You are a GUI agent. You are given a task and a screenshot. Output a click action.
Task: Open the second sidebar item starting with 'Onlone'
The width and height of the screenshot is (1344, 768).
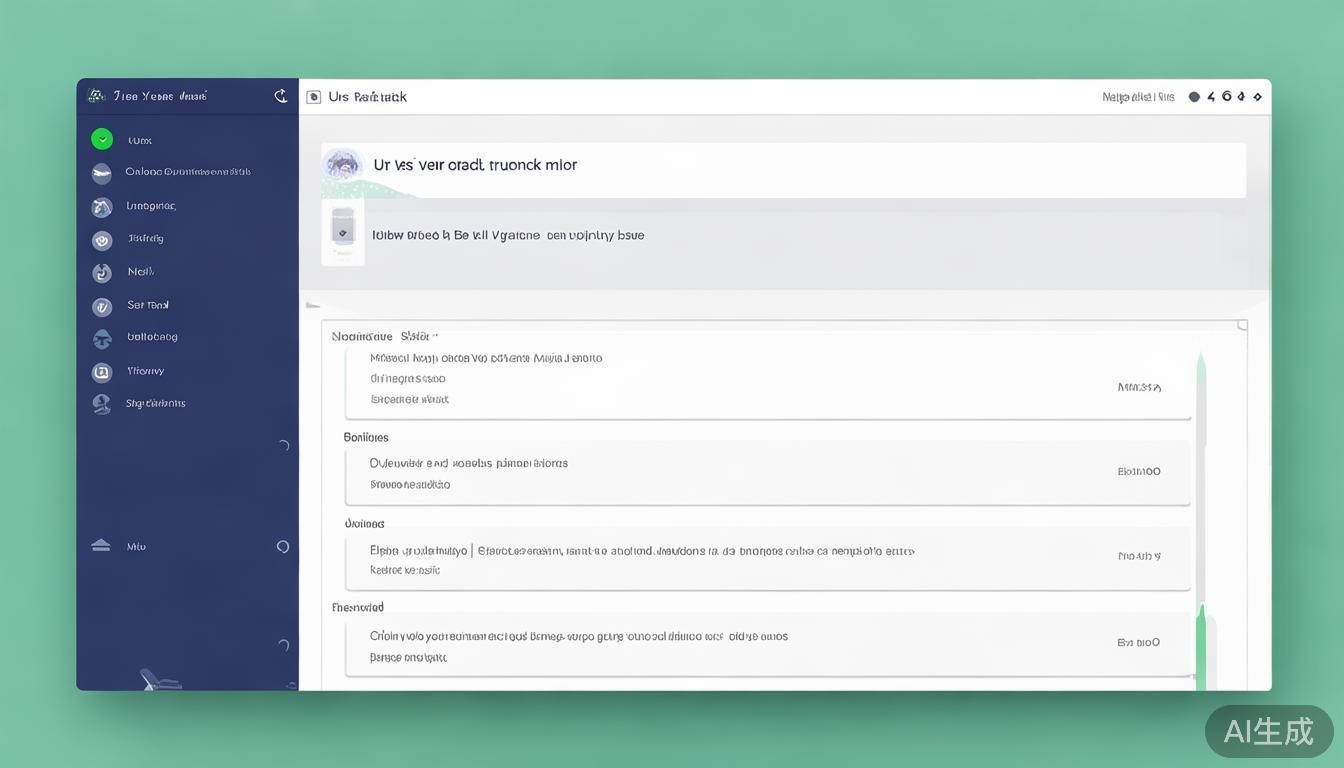[187, 172]
